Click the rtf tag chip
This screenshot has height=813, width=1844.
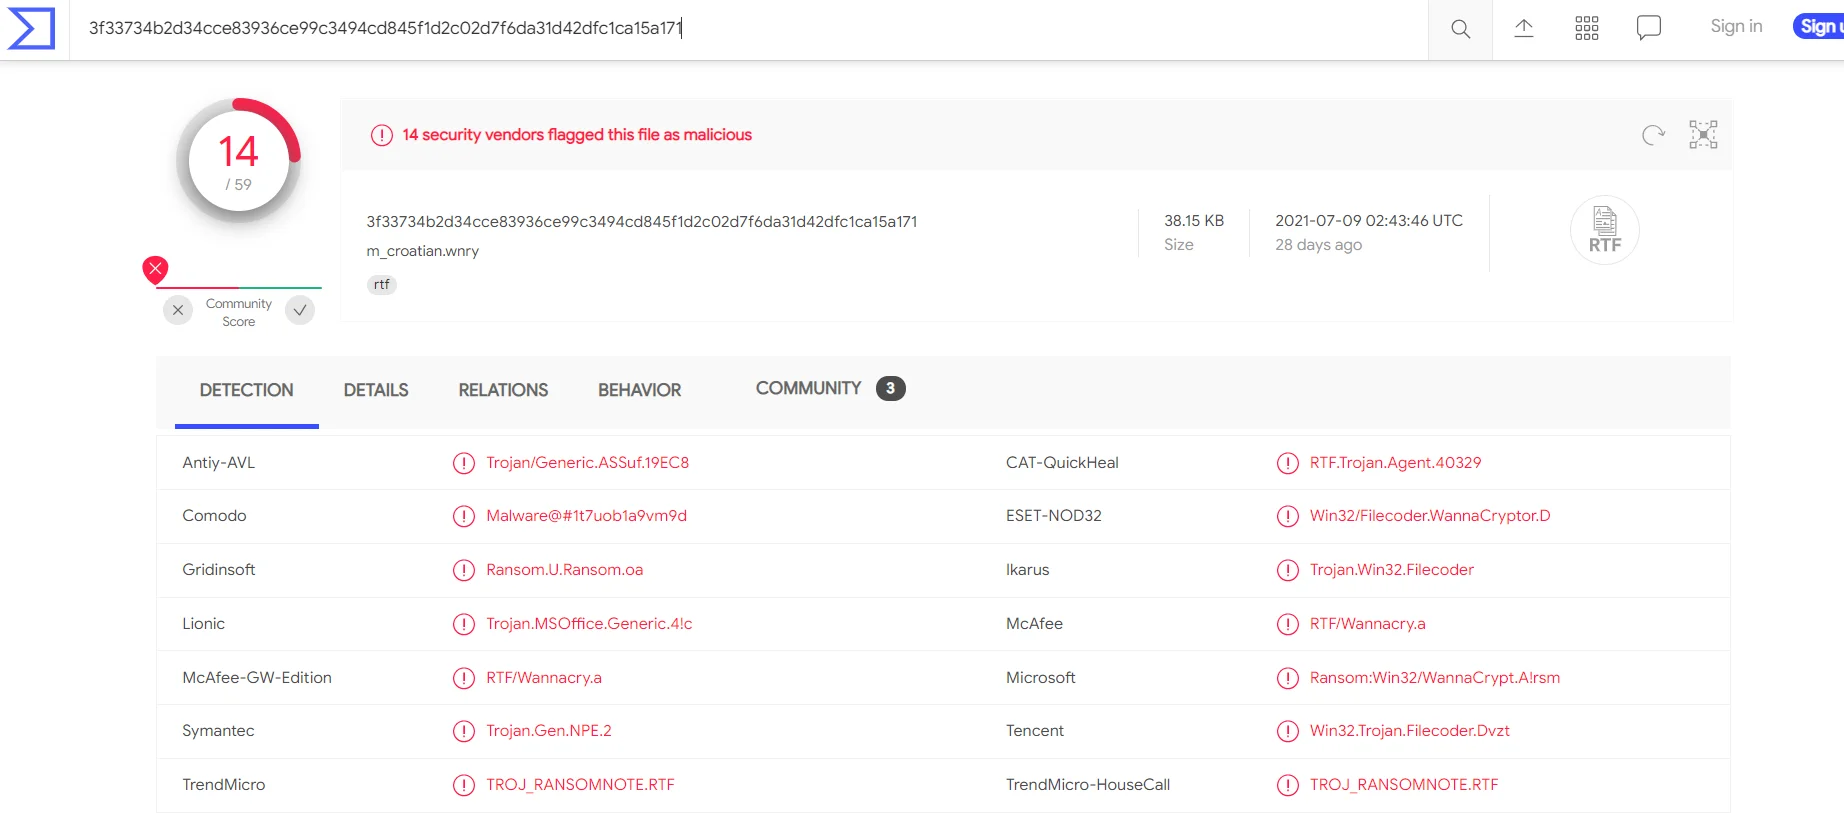pyautogui.click(x=382, y=285)
